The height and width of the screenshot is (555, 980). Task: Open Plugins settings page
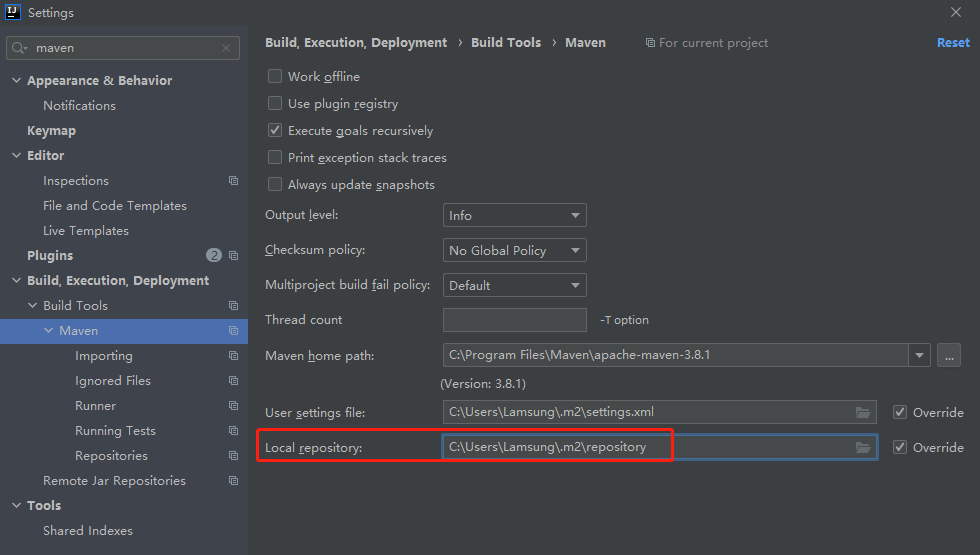pos(50,256)
